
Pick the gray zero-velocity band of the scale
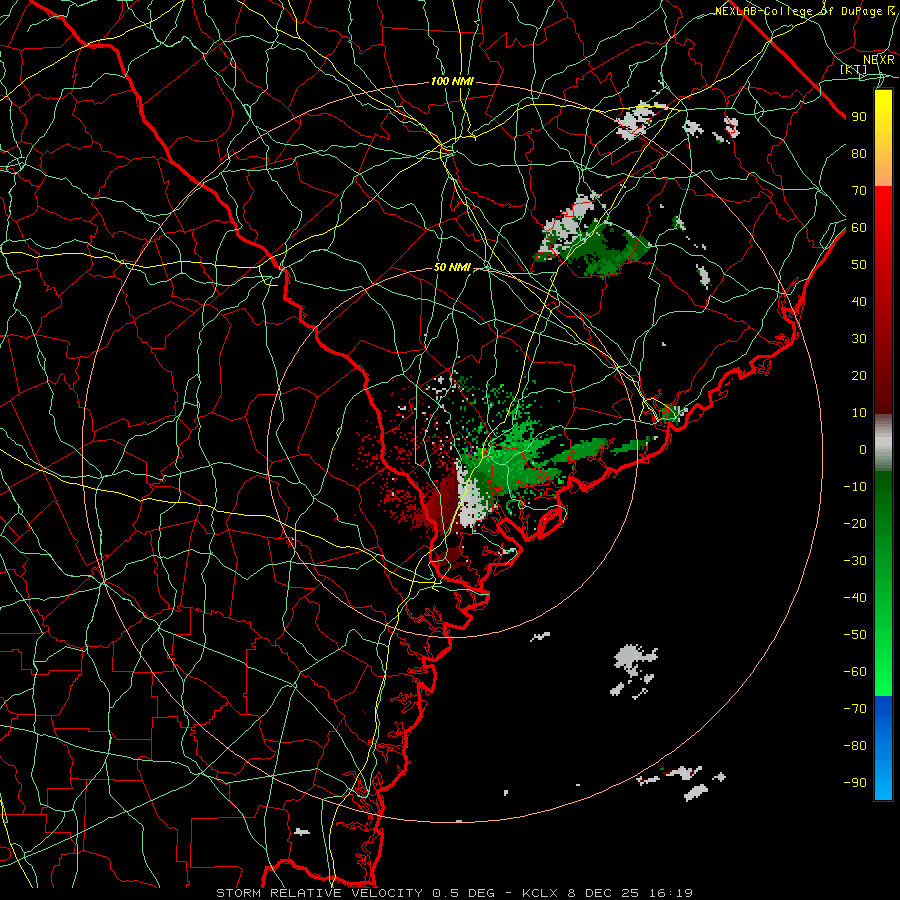tap(883, 443)
